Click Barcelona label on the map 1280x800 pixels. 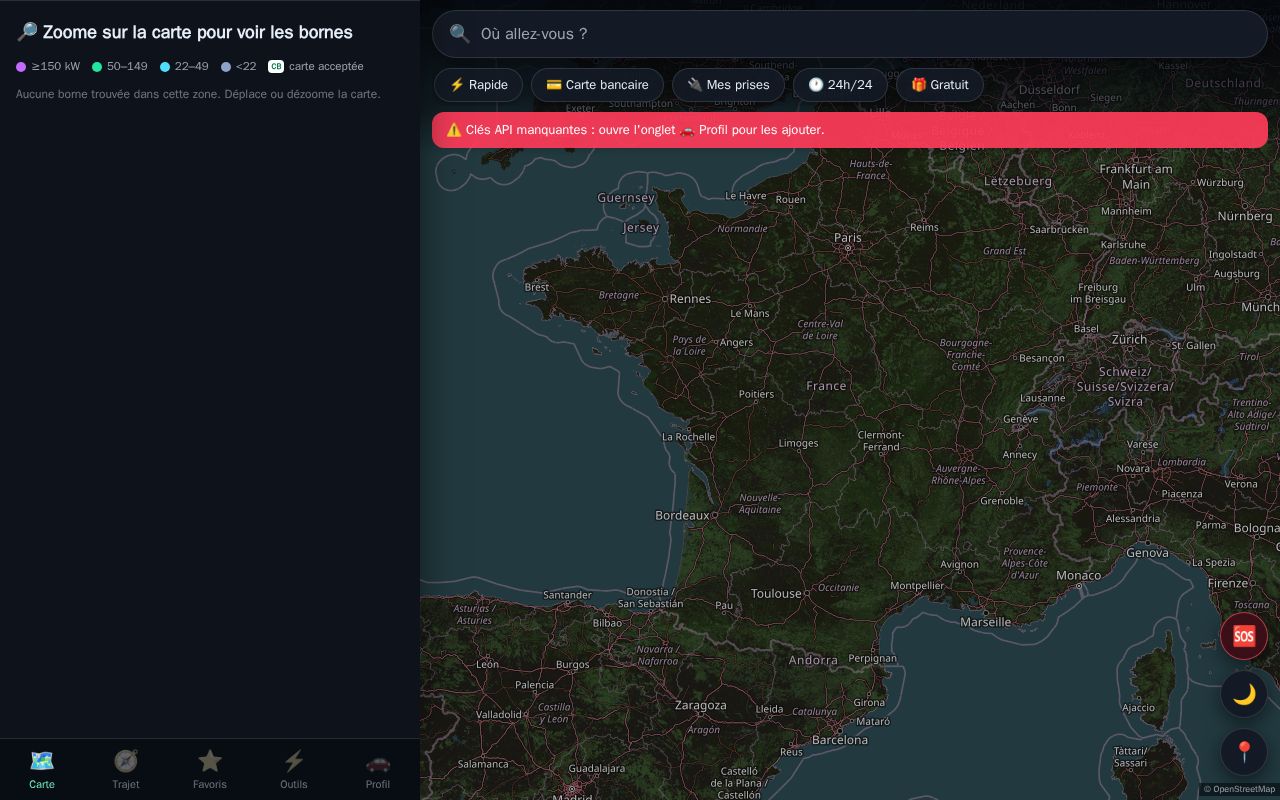[840, 741]
